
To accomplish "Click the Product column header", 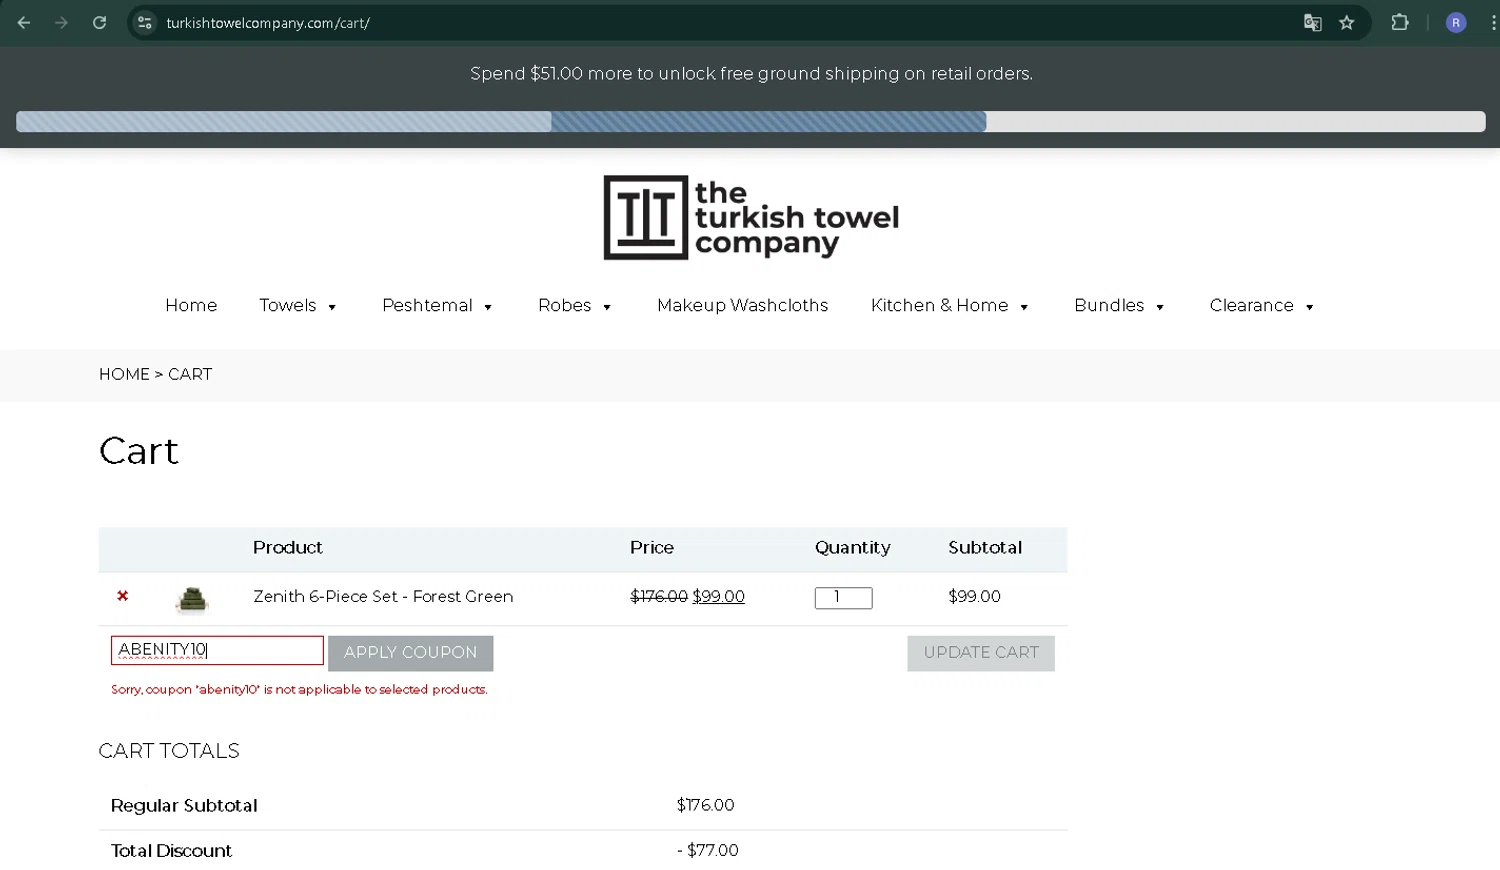I will [x=287, y=547].
